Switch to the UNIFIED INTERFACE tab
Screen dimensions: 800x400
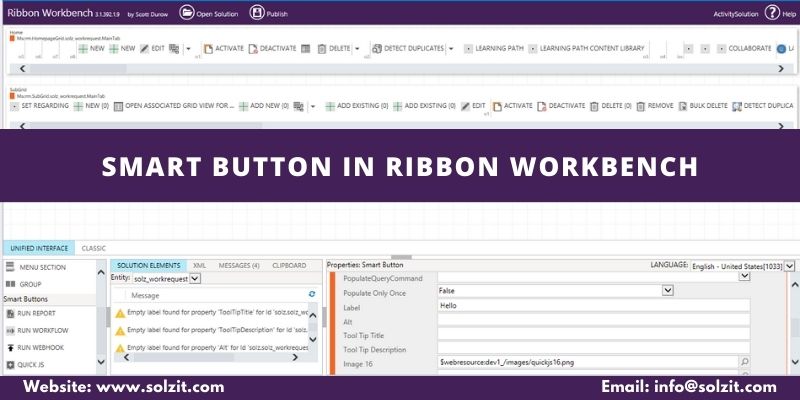pyautogui.click(x=39, y=248)
